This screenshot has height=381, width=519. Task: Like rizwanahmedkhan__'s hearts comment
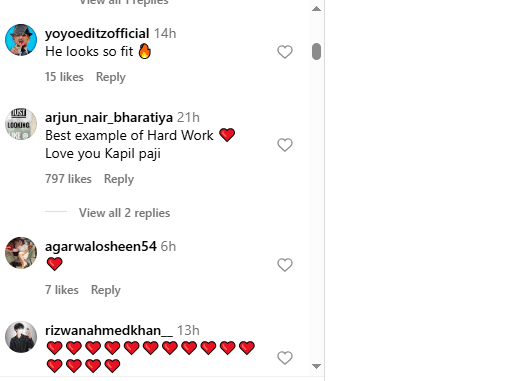(x=285, y=358)
